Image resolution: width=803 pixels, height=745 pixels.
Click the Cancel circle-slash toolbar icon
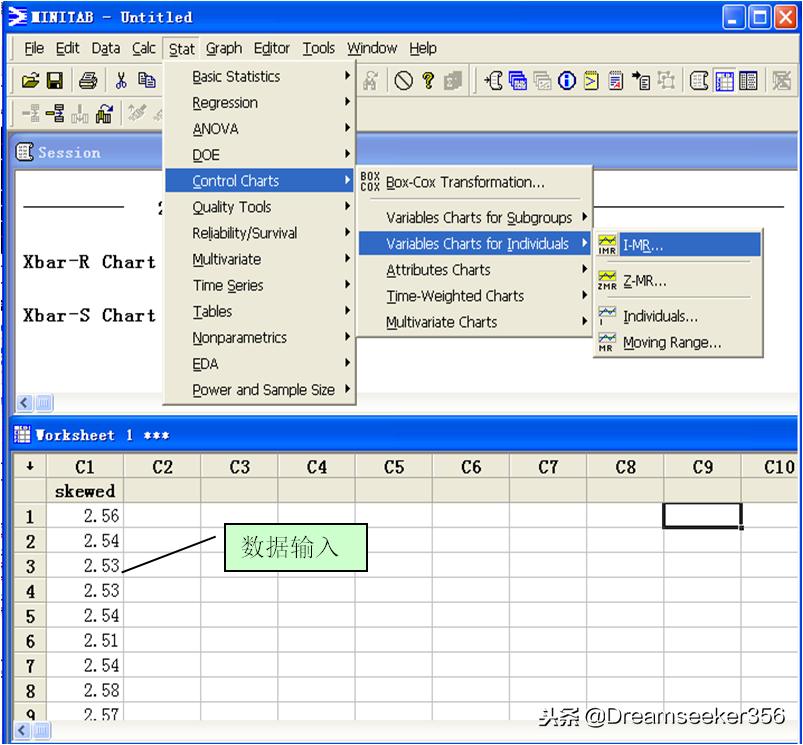[403, 82]
